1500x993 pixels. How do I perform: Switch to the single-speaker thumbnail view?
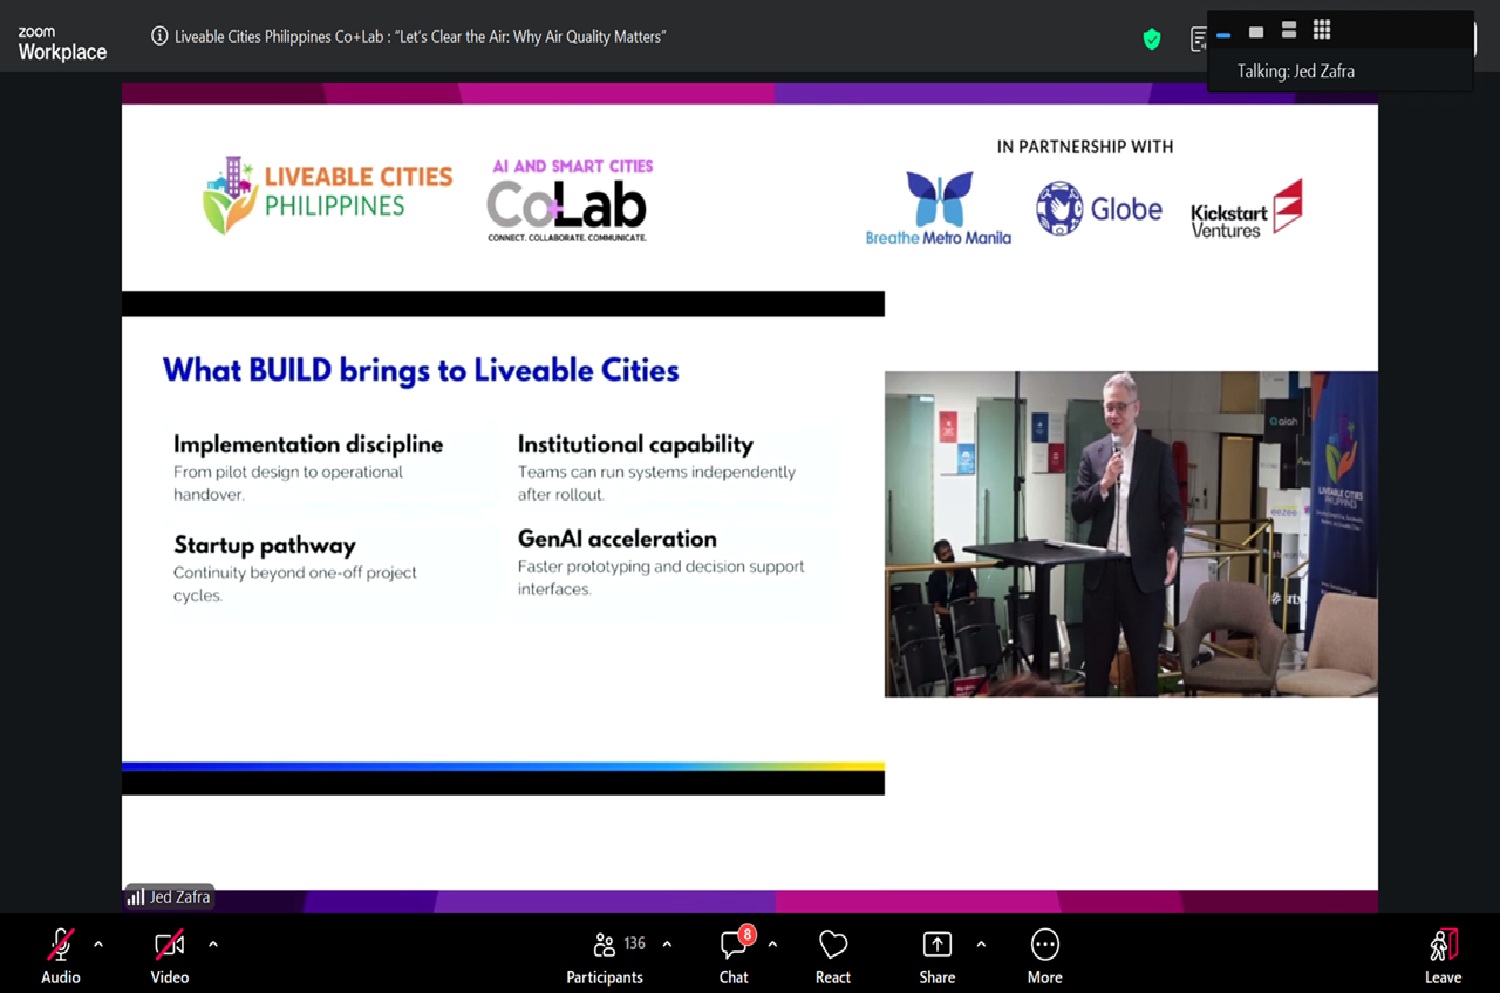1256,32
